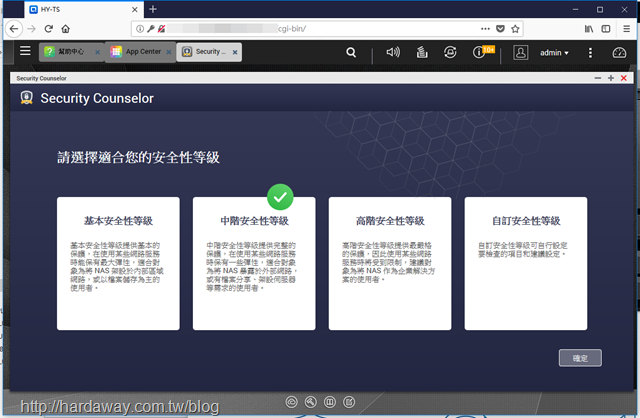
Task: Open the browser home page
Action: (65, 29)
